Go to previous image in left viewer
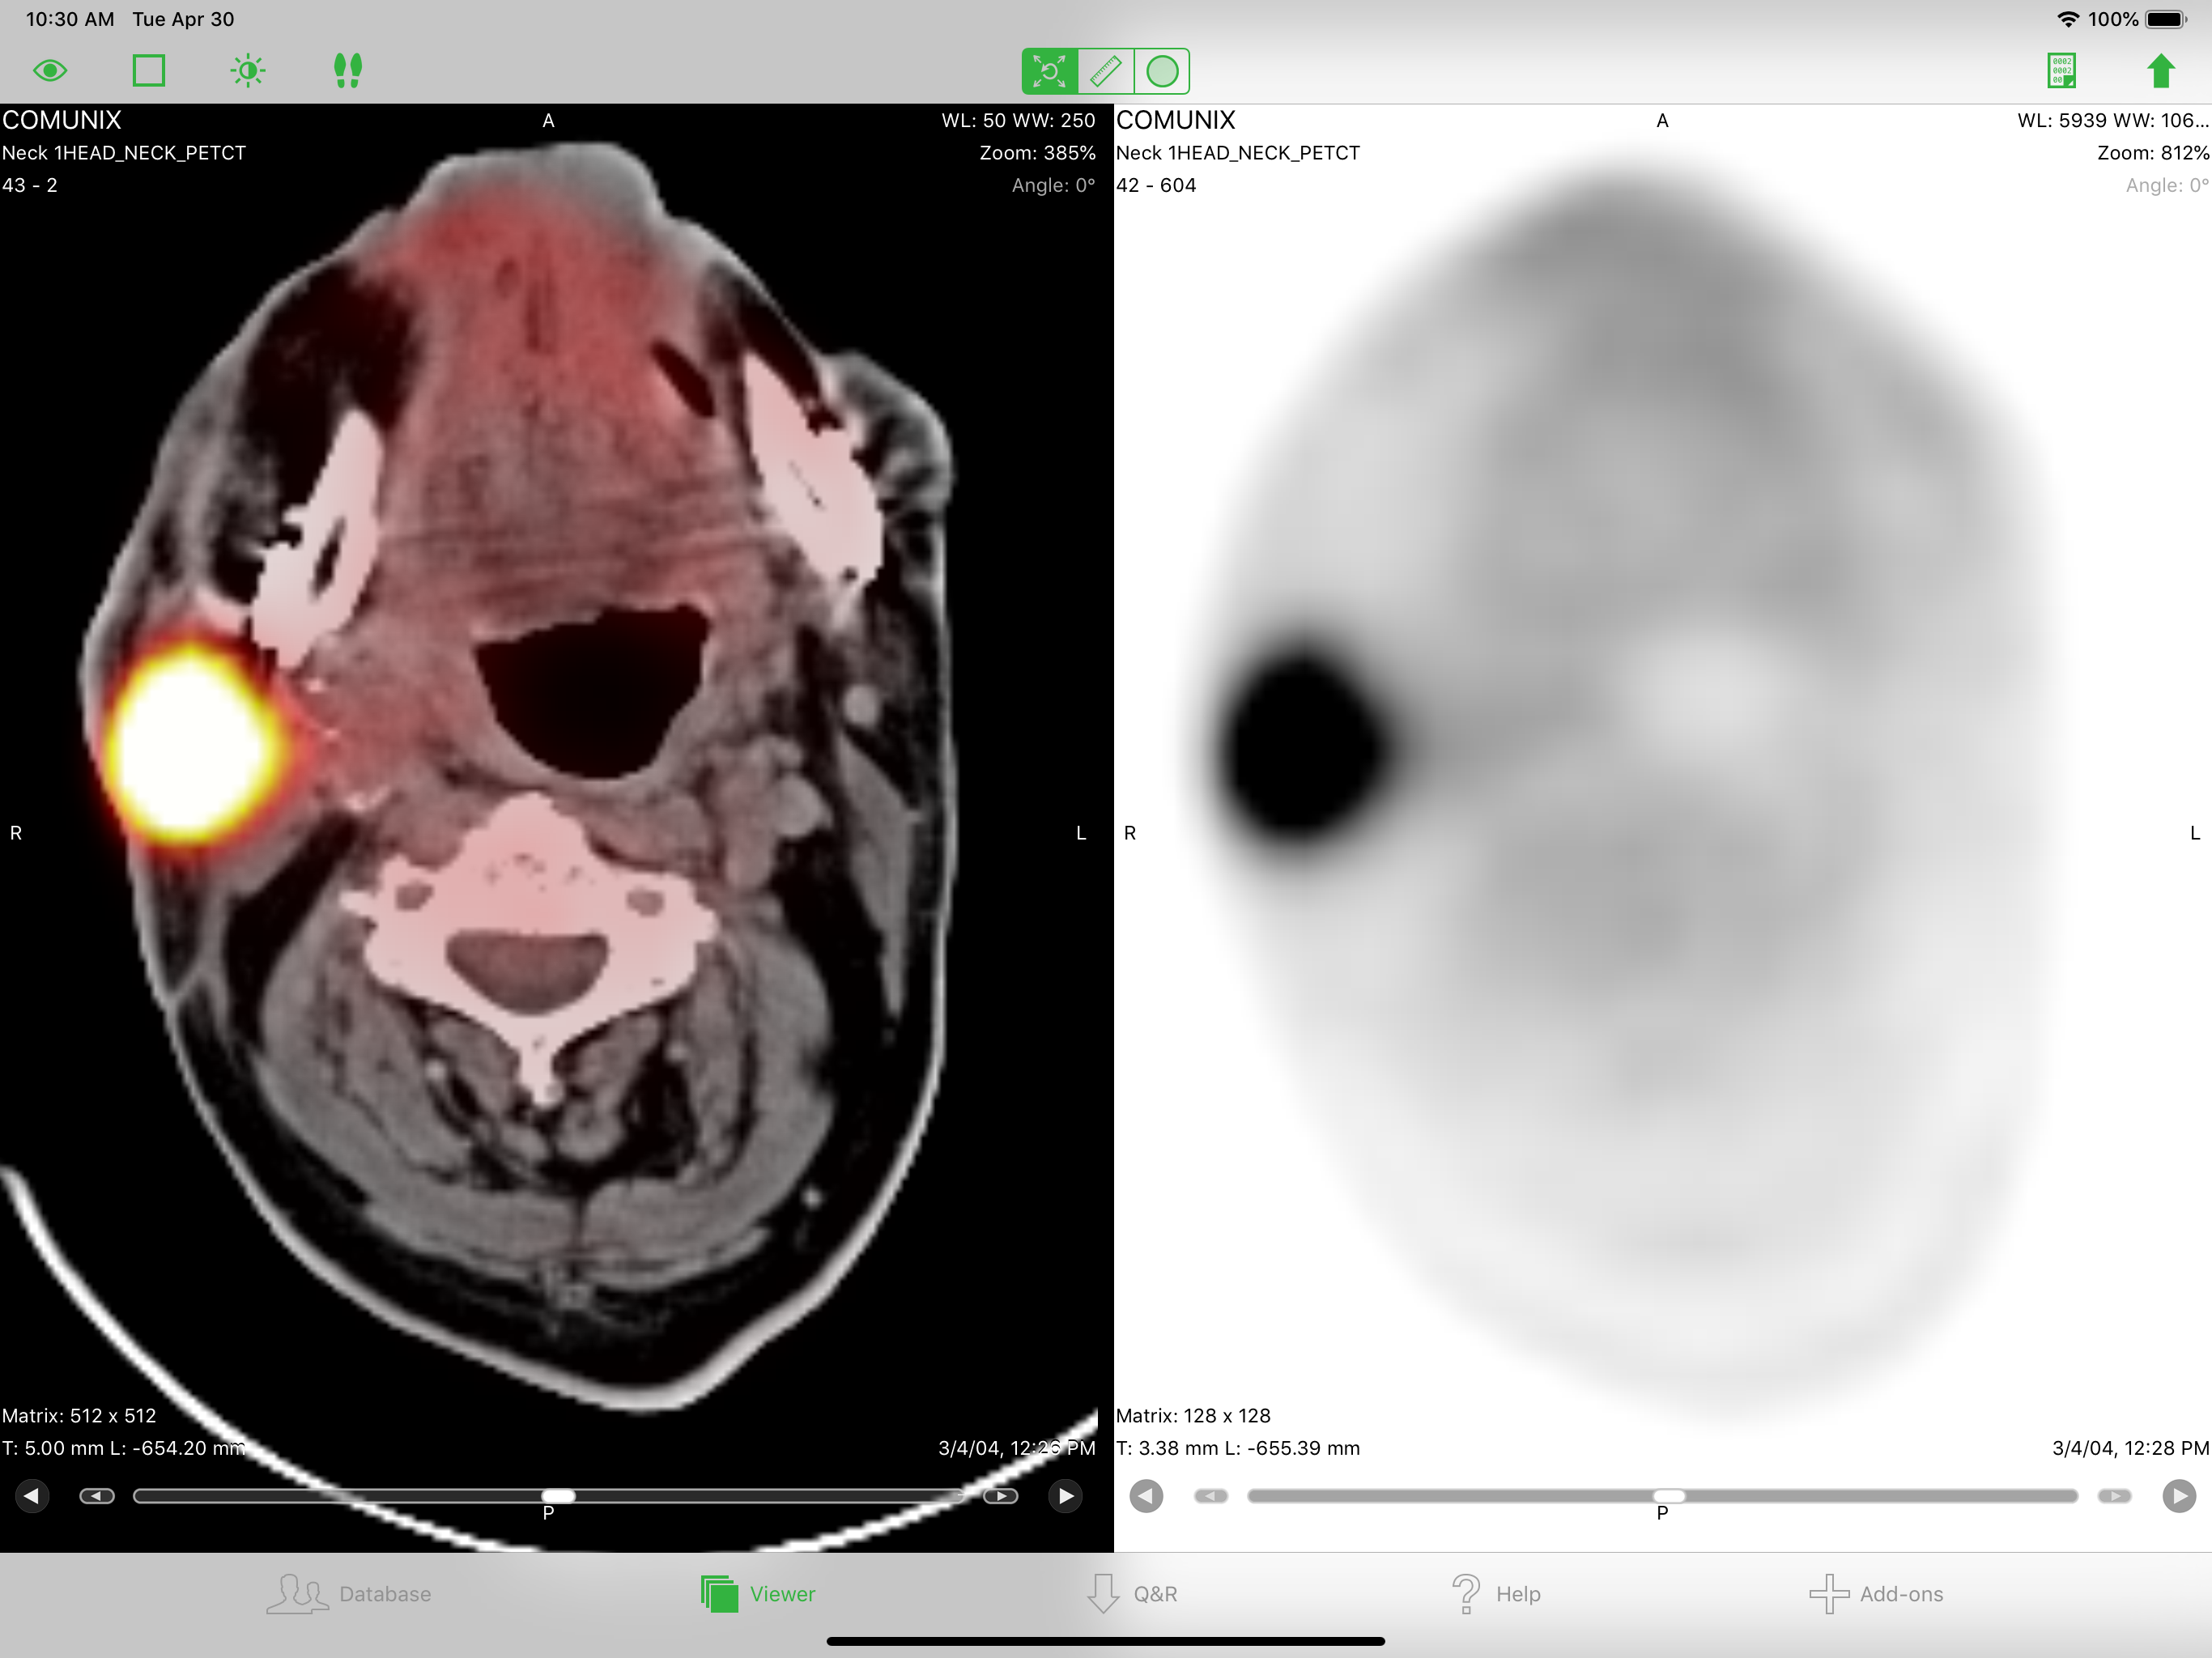2212x1658 pixels. pos(32,1496)
